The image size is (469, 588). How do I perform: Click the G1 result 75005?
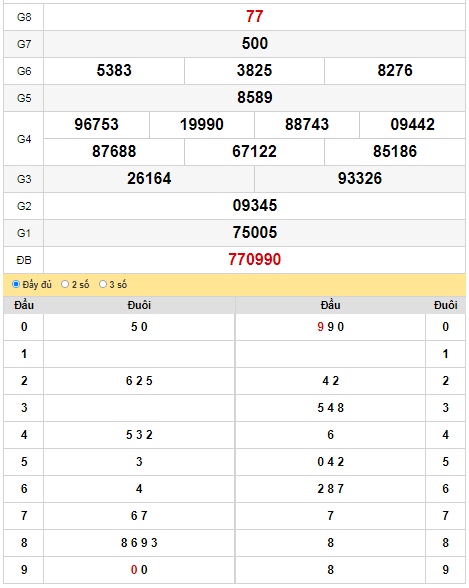tap(255, 232)
